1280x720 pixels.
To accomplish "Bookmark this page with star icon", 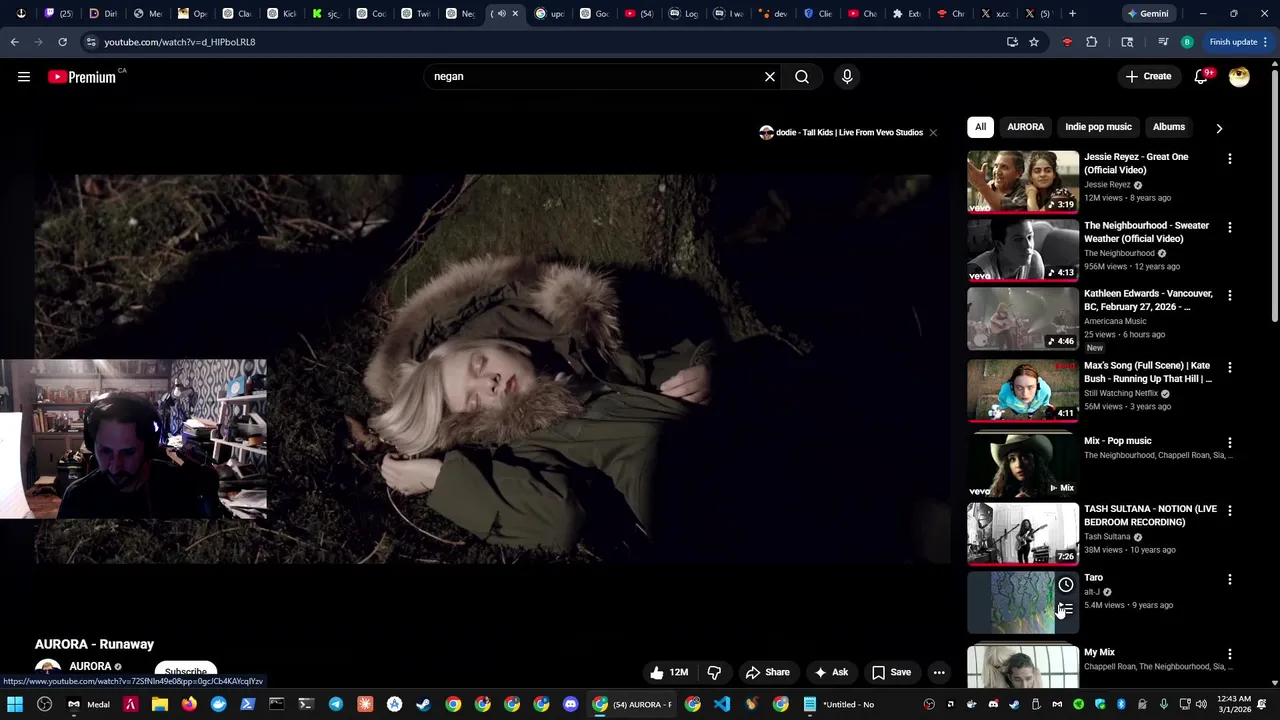I will point(1034,42).
